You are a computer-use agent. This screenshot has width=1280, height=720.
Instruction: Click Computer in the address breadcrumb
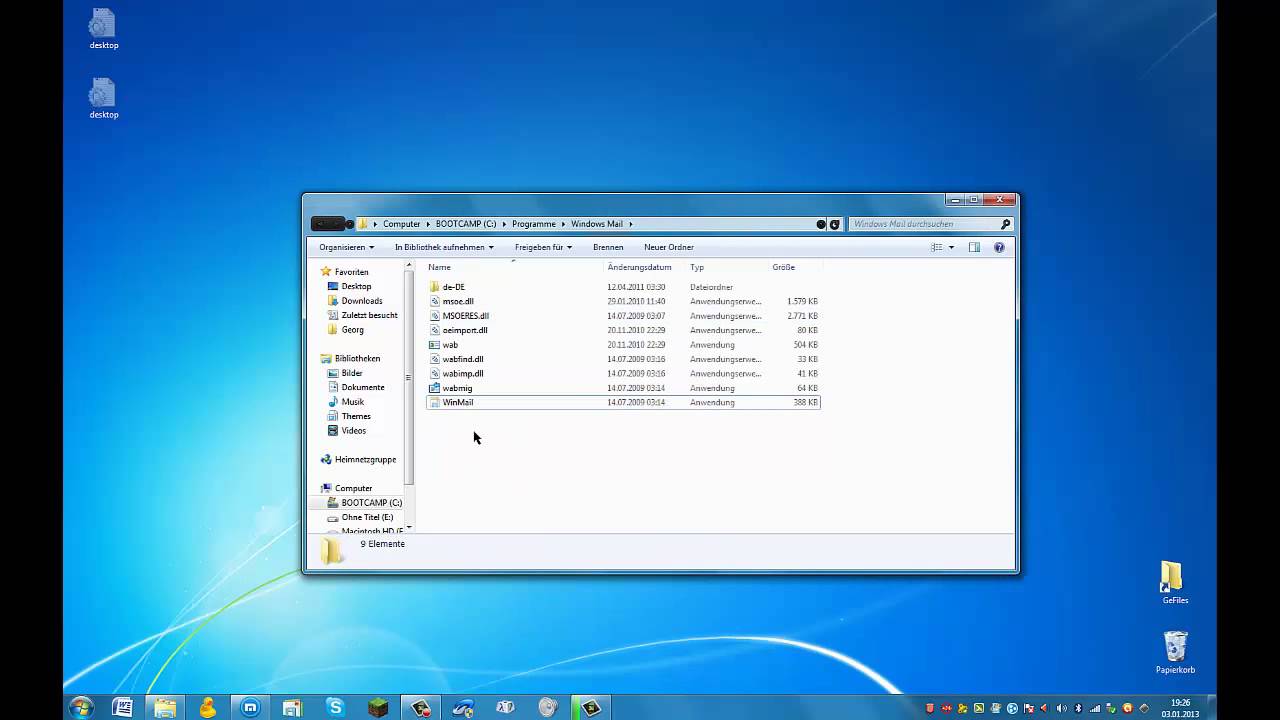click(402, 224)
